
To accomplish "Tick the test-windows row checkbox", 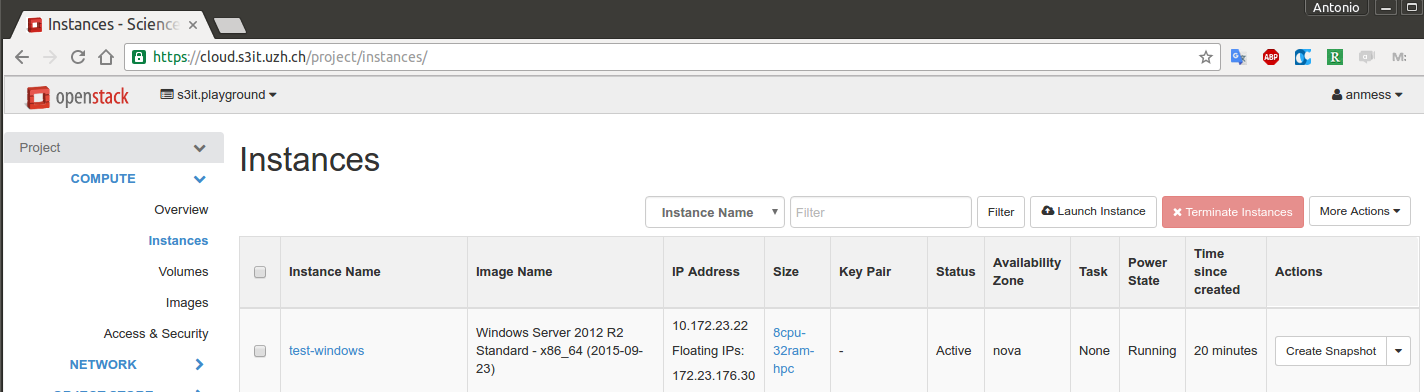I will 260,351.
